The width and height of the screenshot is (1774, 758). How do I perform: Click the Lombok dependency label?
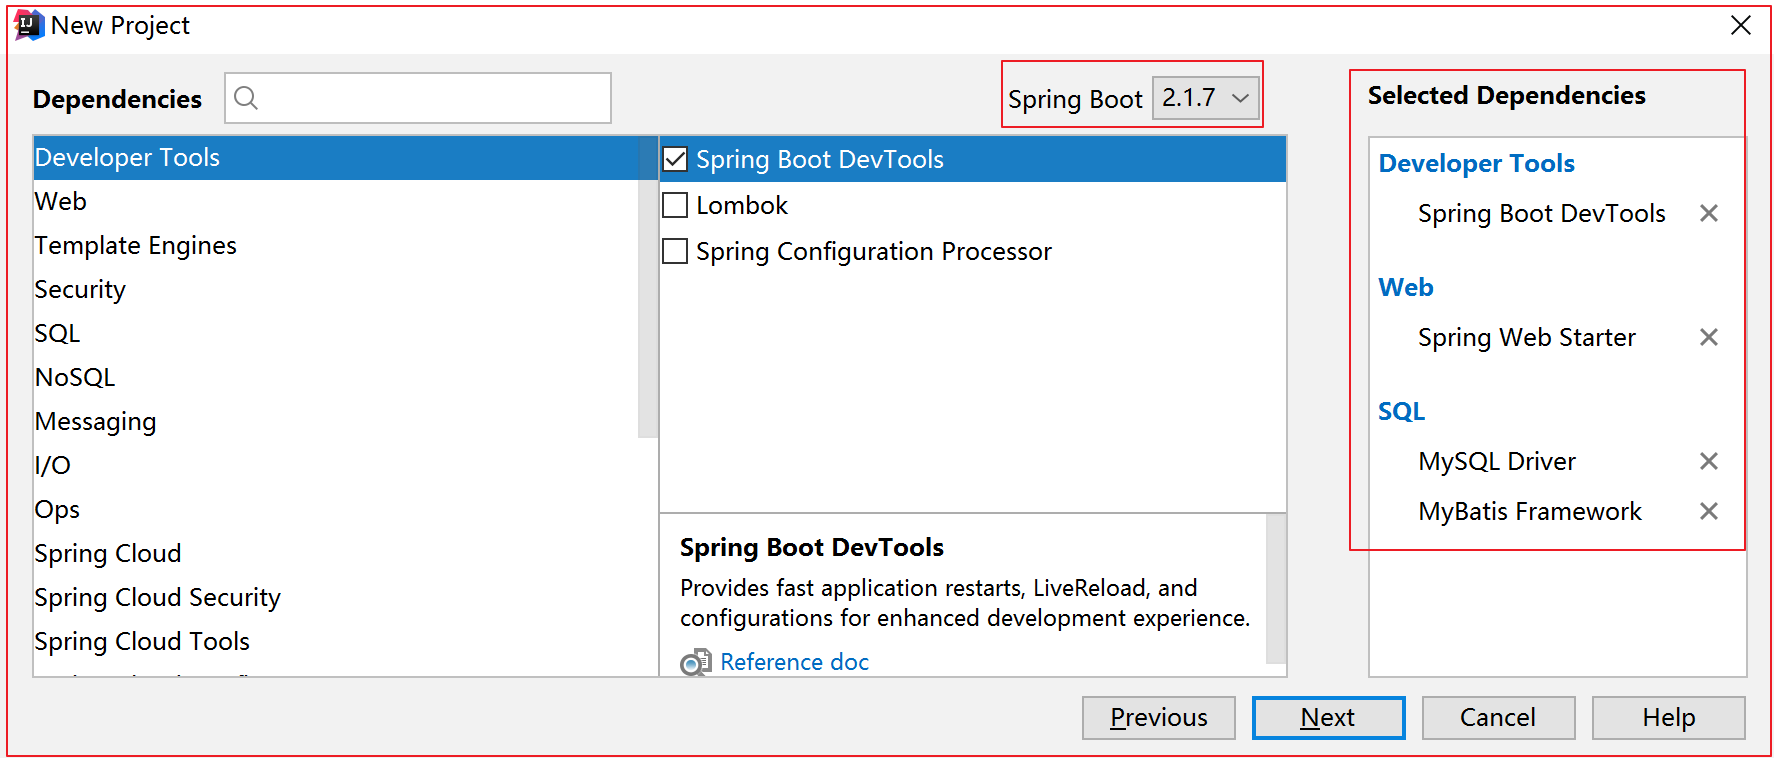click(x=742, y=205)
